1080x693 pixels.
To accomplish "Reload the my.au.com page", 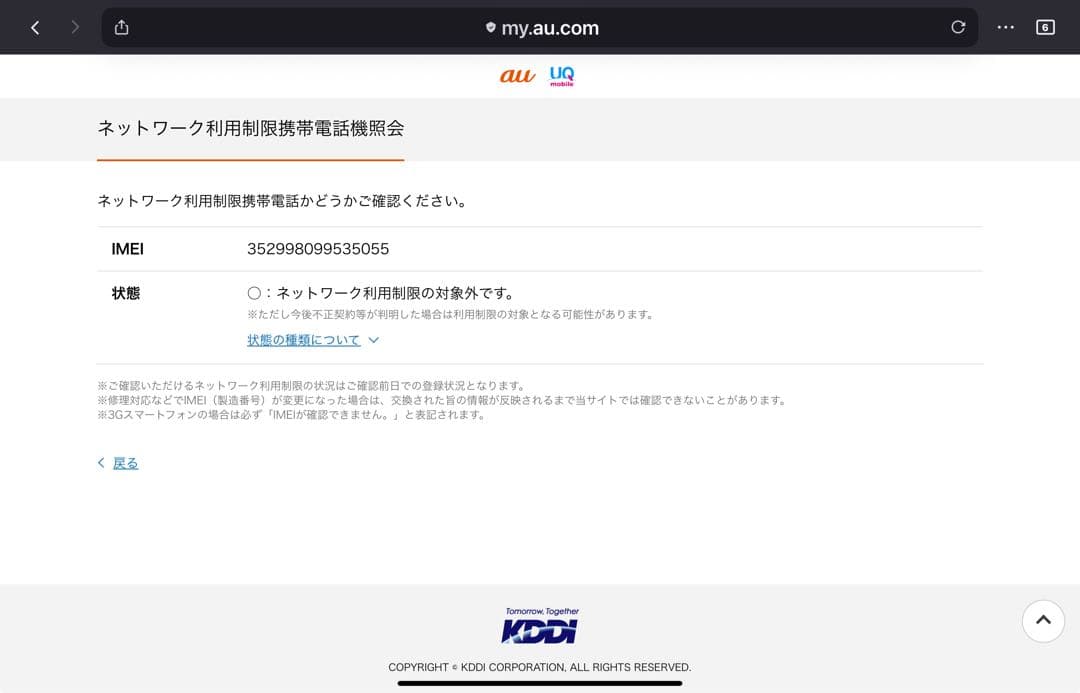I will coord(958,28).
